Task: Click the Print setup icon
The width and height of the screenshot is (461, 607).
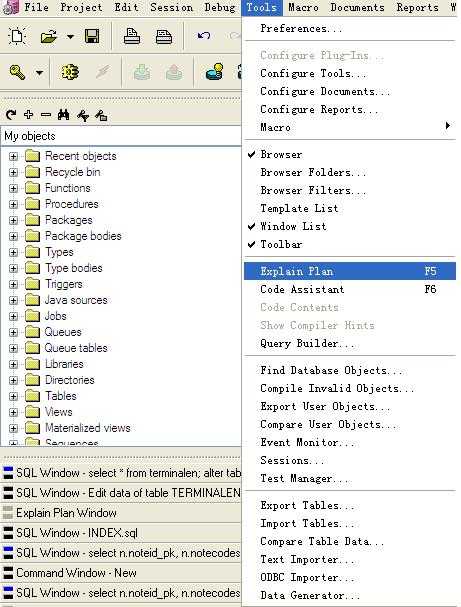Action: click(164, 37)
